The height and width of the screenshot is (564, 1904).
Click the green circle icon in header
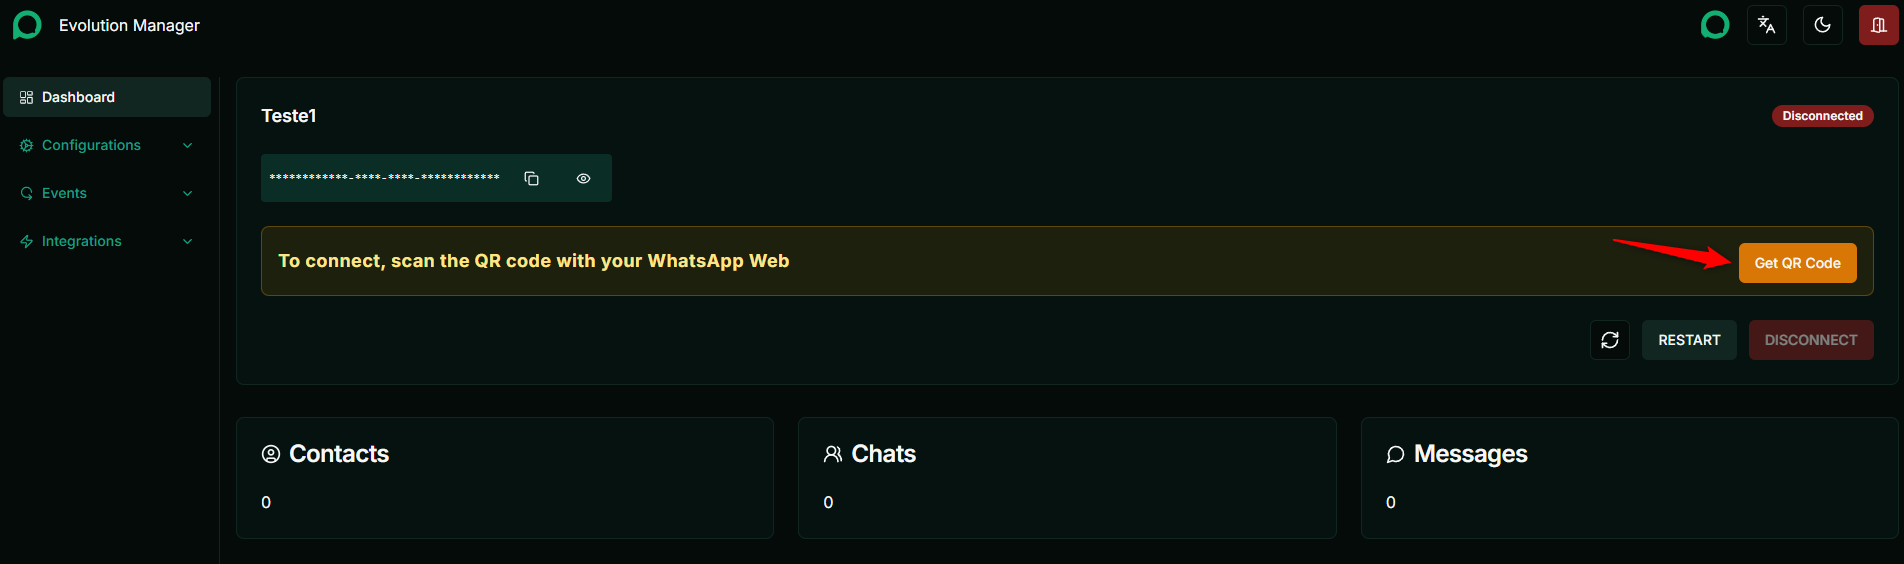point(1715,25)
